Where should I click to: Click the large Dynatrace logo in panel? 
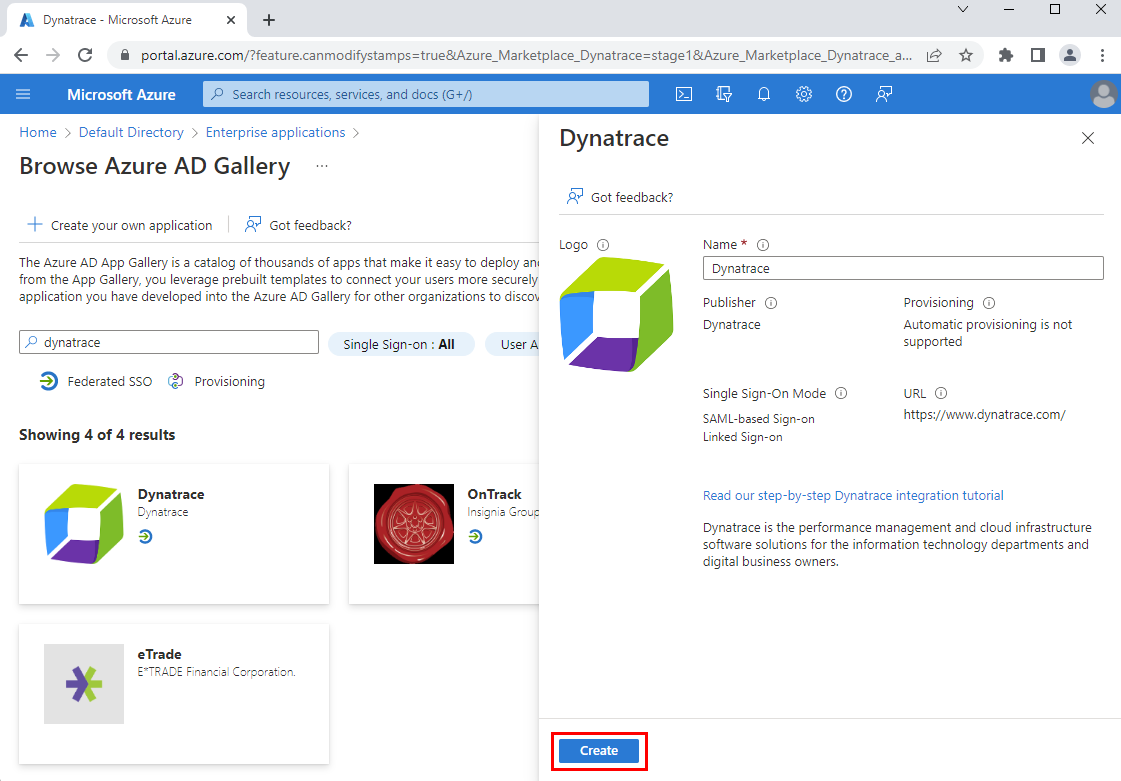[x=616, y=315]
